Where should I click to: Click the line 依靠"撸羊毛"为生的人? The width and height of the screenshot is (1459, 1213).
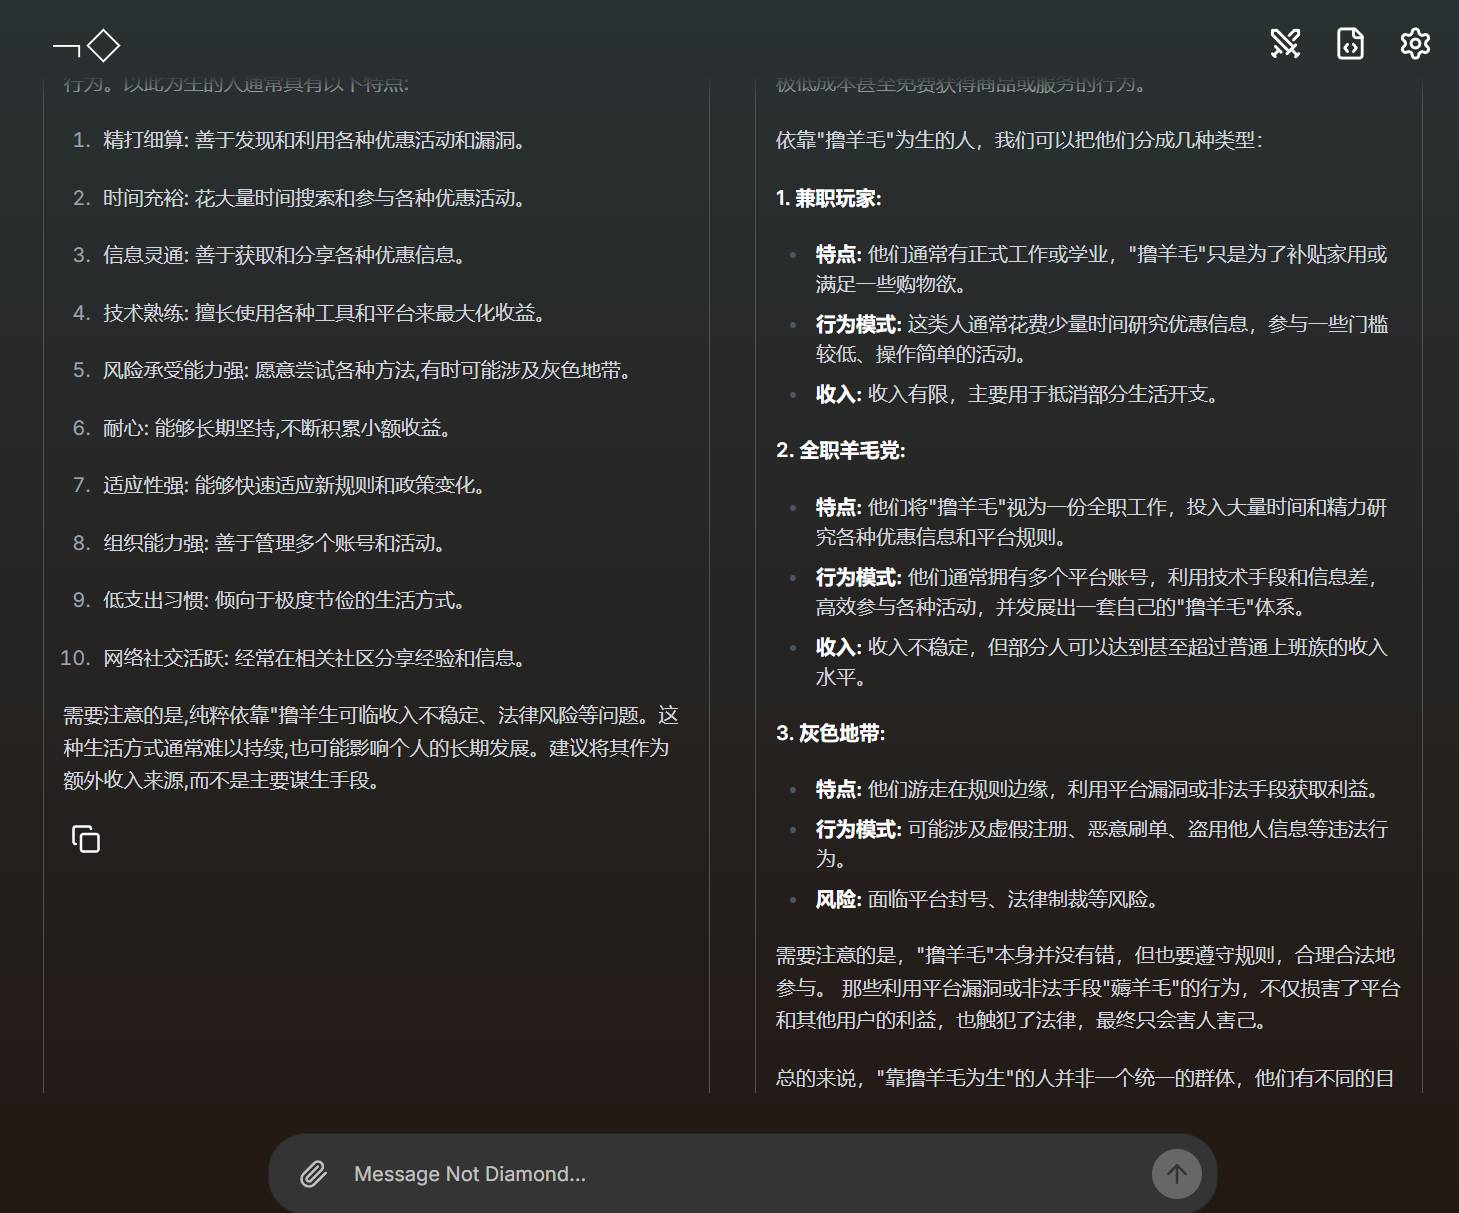(1020, 140)
